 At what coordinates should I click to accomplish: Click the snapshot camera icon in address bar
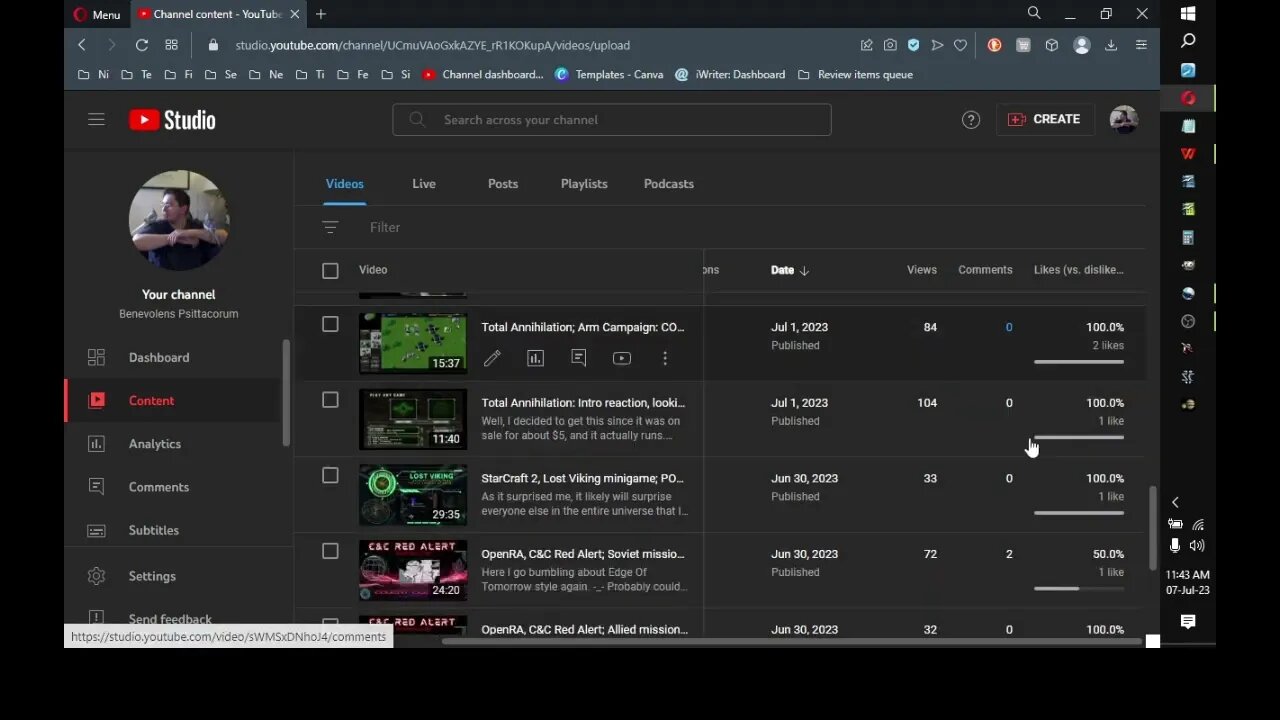[x=890, y=45]
